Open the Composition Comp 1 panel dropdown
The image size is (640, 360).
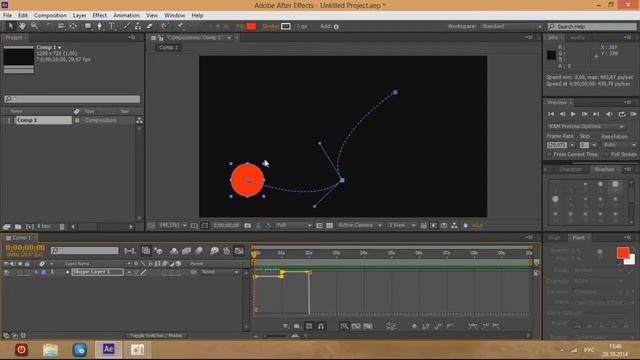229,38
